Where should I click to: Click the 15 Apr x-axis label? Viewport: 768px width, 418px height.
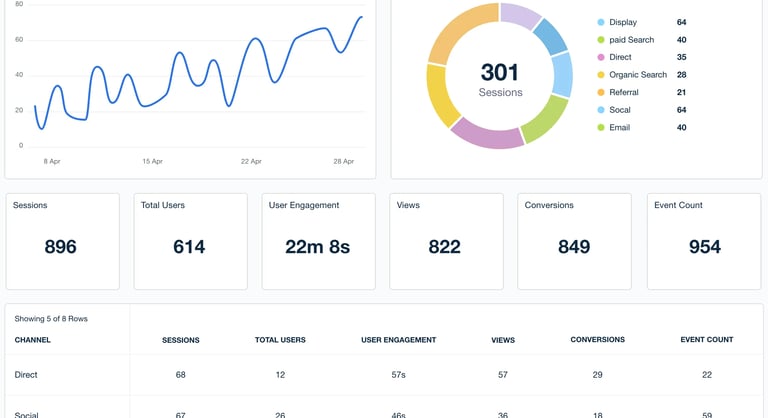pyautogui.click(x=152, y=161)
